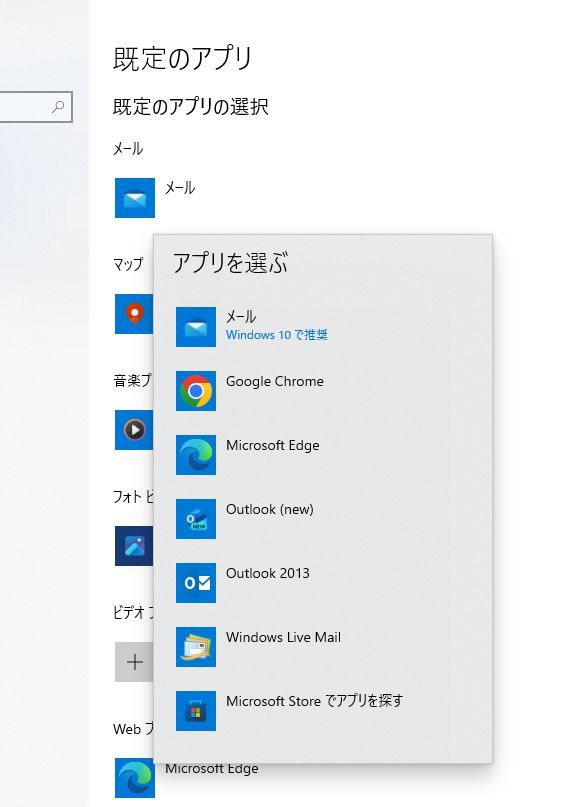This screenshot has width=575, height=807.
Task: Choose the Google Chrome icon in the app list
Action: tap(196, 391)
